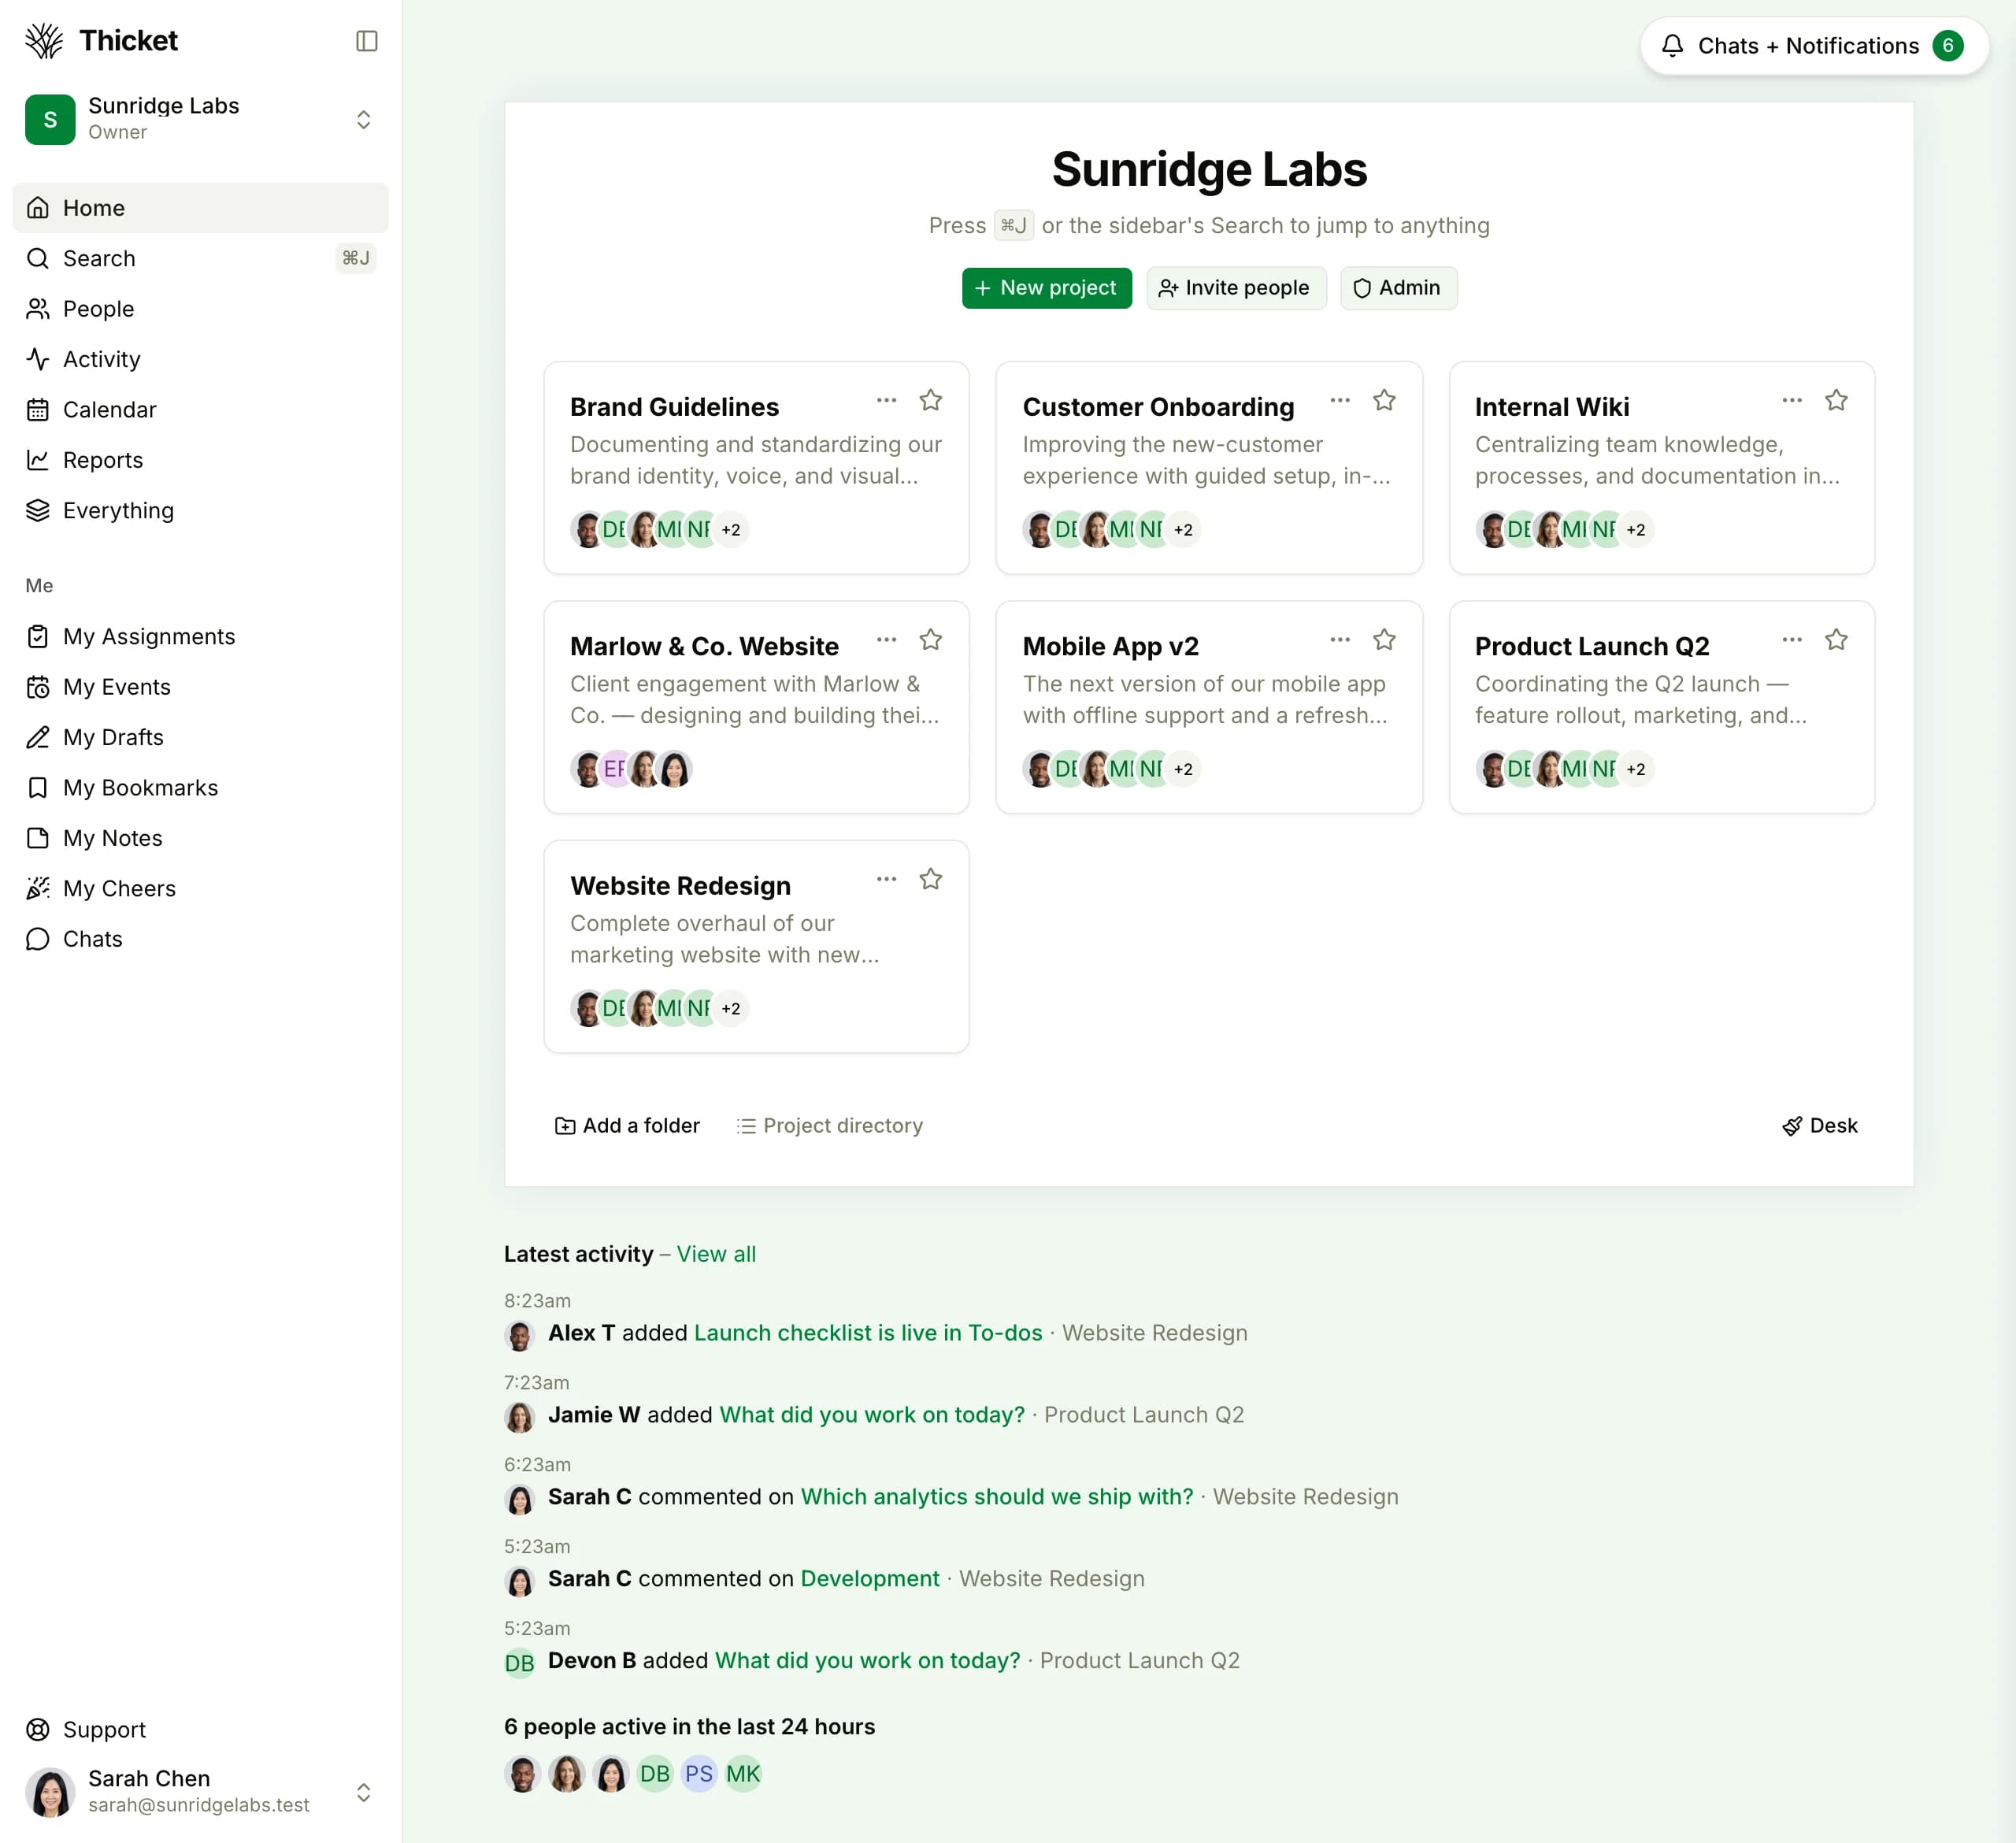Image resolution: width=2016 pixels, height=1843 pixels.
Task: Open Devon B's What did you work on today?
Action: point(867,1661)
